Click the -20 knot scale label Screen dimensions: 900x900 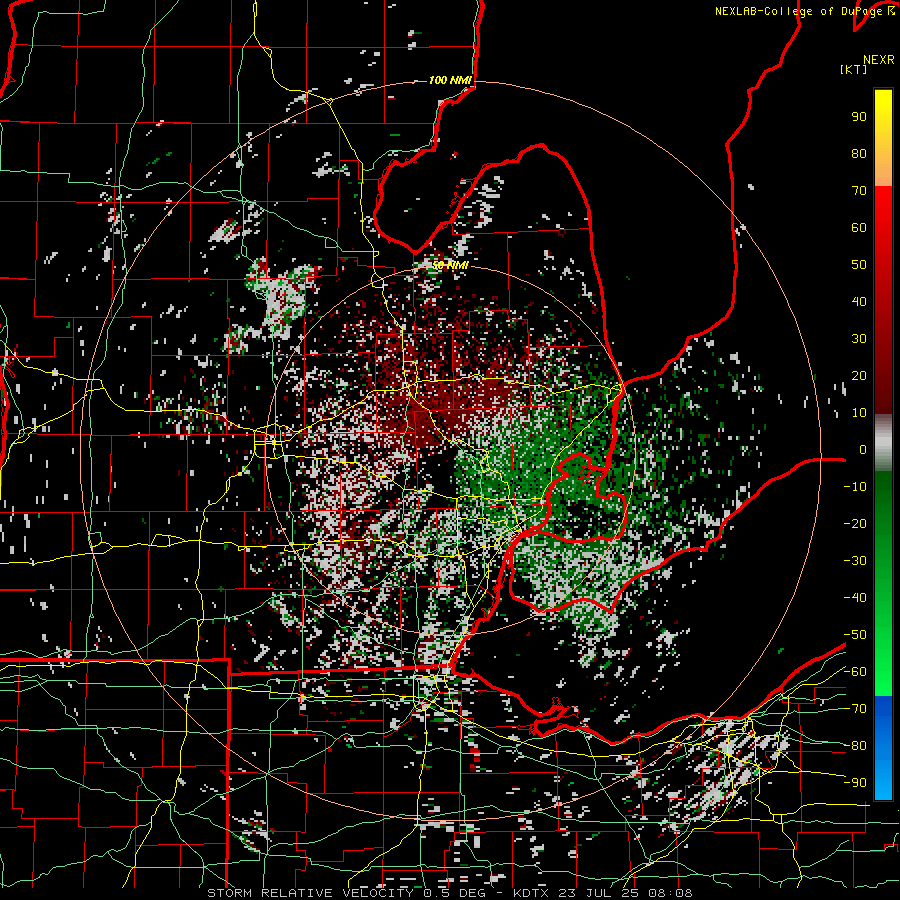coord(855,523)
